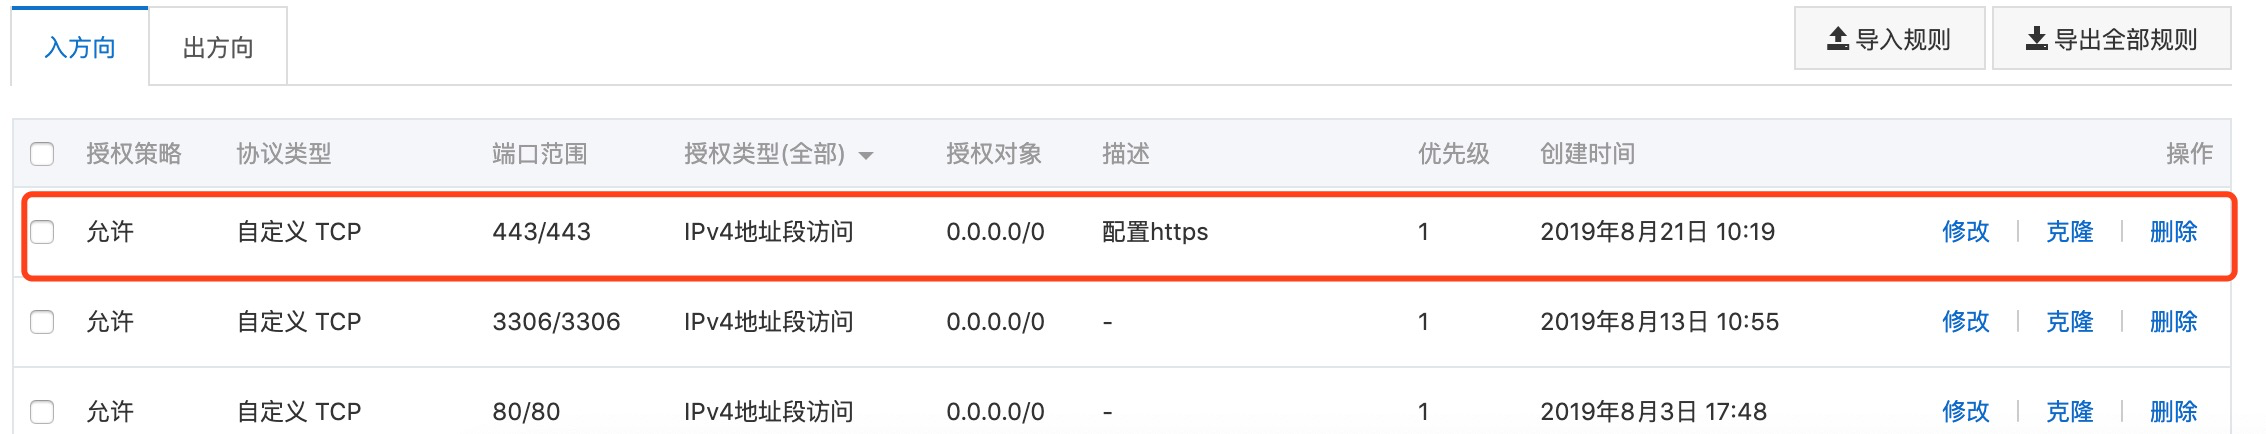Viewport: 2266px width, 434px height.
Task: Click the 导出全部规则 button
Action: pyautogui.click(x=2111, y=39)
